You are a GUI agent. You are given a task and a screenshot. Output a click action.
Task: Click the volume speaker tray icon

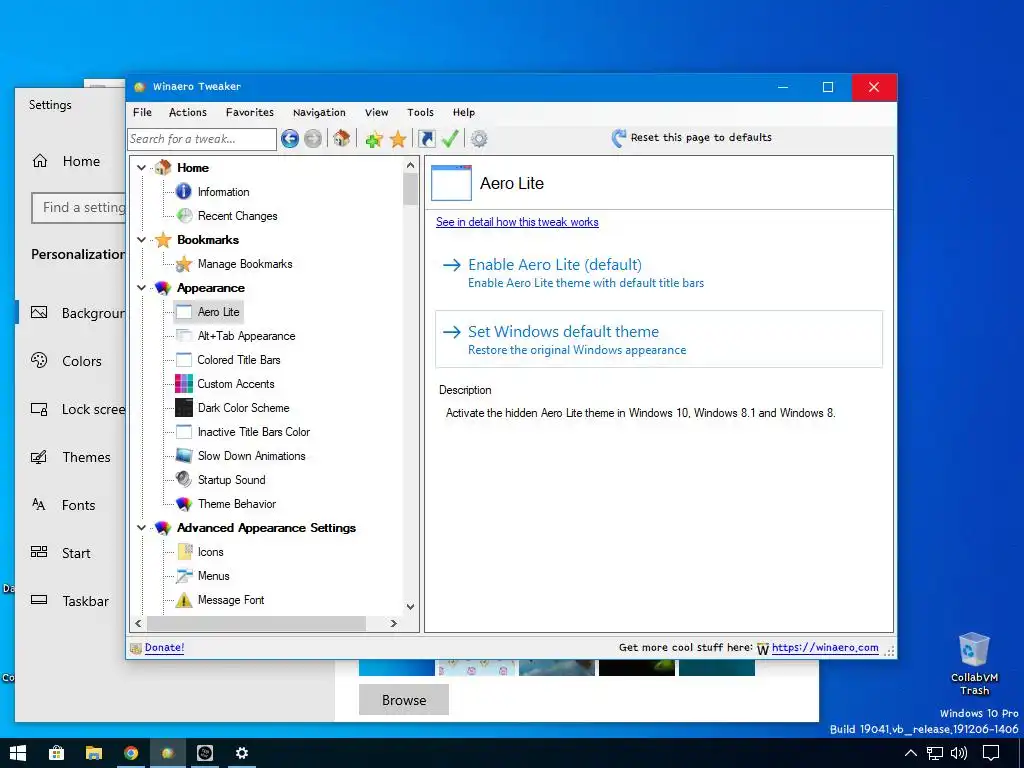point(959,753)
